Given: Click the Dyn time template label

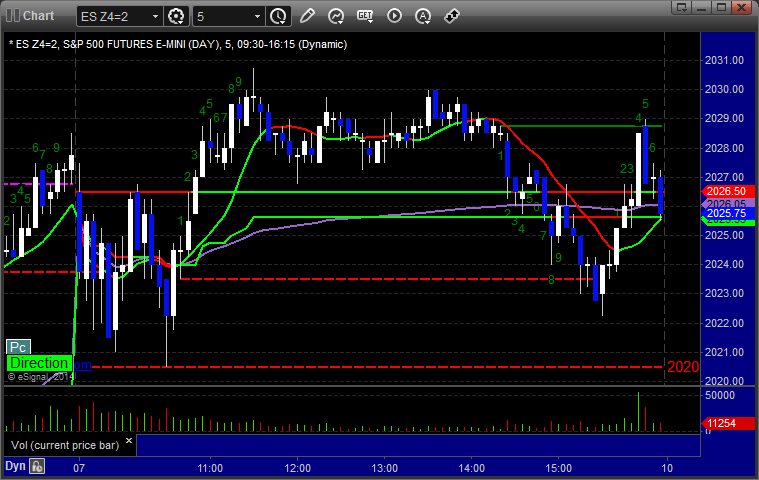Looking at the screenshot, I should (15, 466).
